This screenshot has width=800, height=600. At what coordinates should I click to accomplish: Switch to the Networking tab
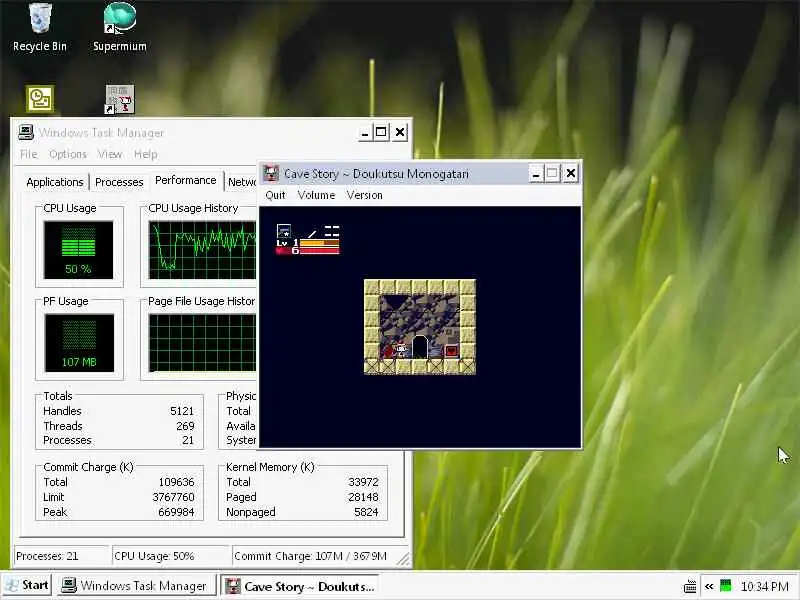click(x=241, y=182)
